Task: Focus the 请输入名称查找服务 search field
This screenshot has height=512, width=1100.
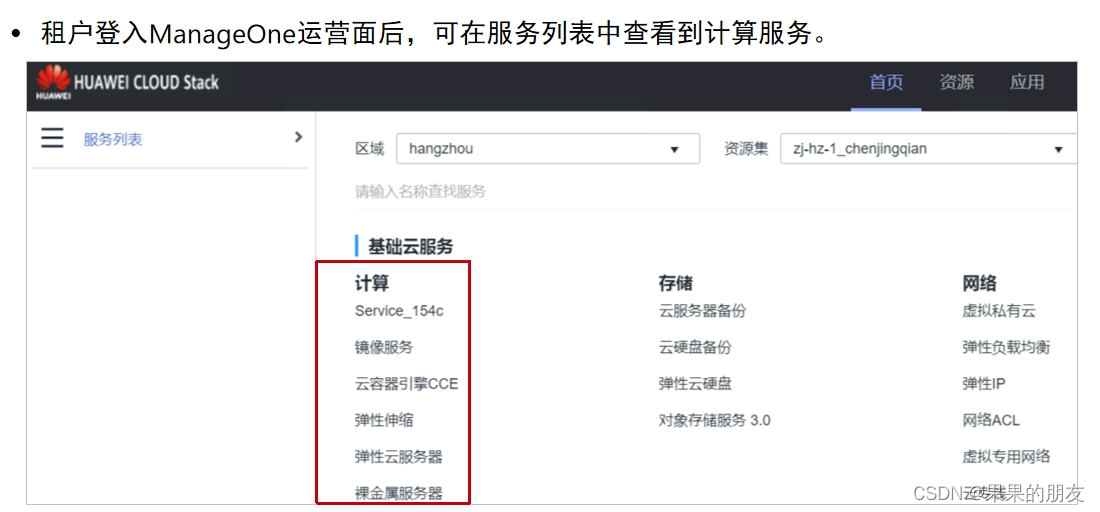Action: point(716,191)
